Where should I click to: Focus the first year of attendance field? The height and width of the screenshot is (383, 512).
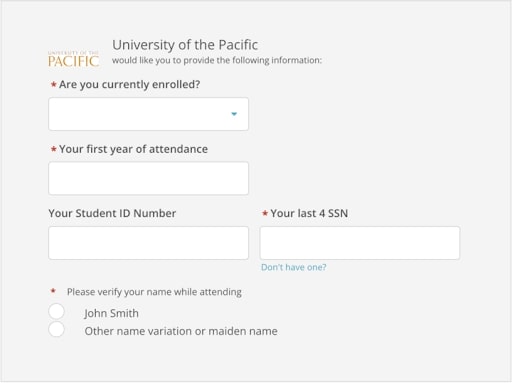click(148, 178)
